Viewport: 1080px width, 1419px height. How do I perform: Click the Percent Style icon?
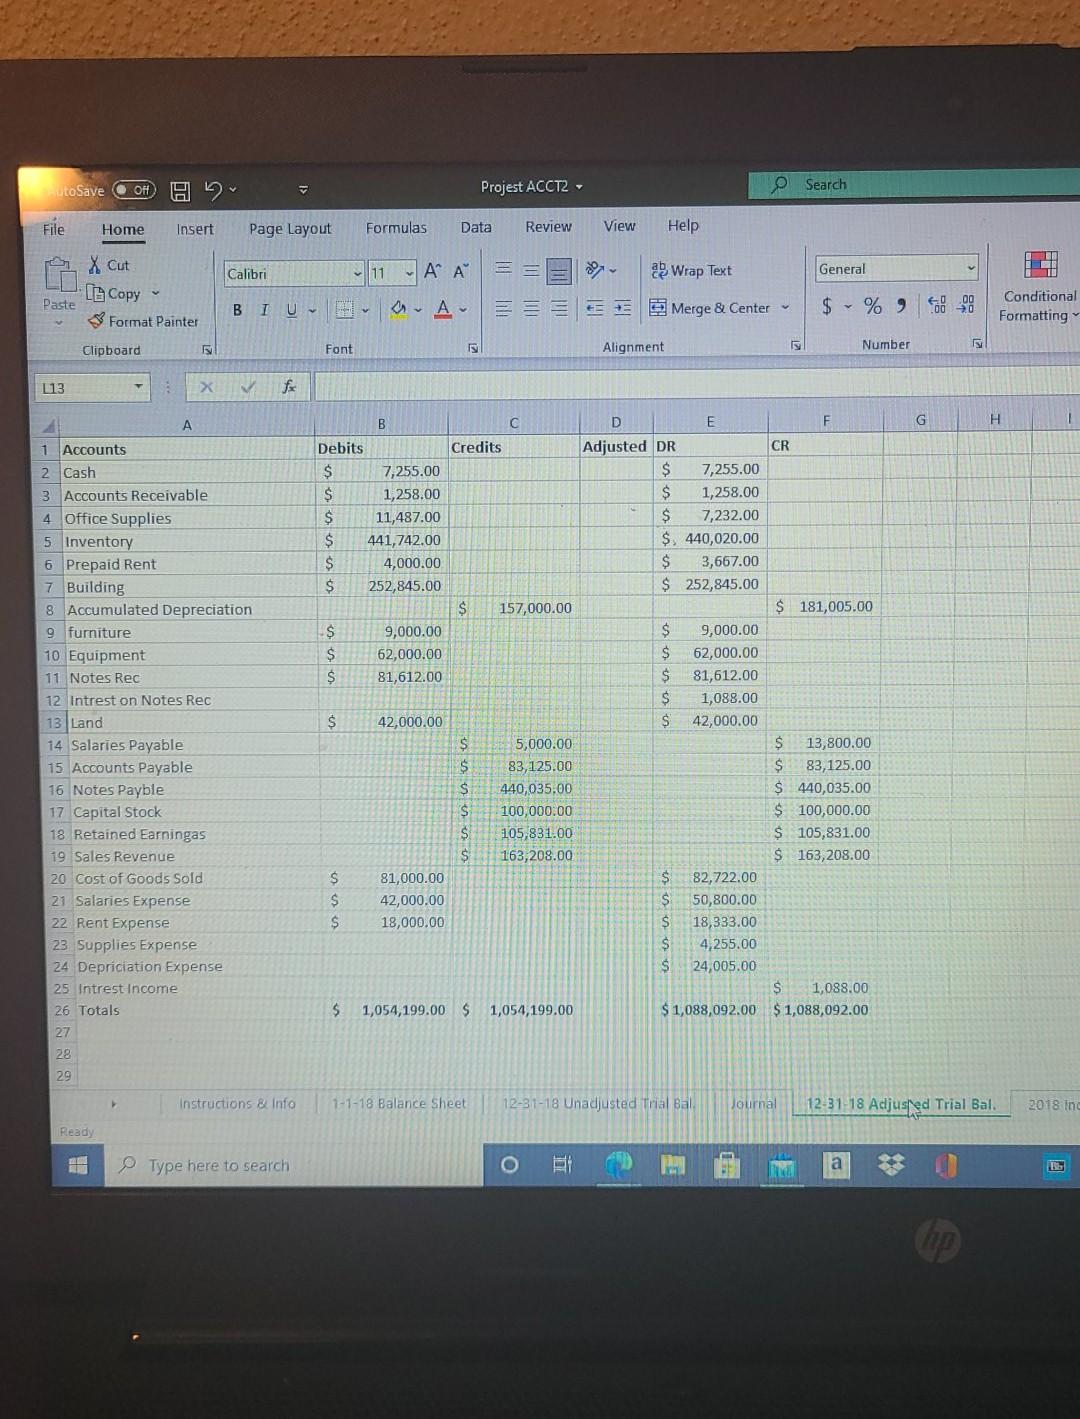[872, 306]
